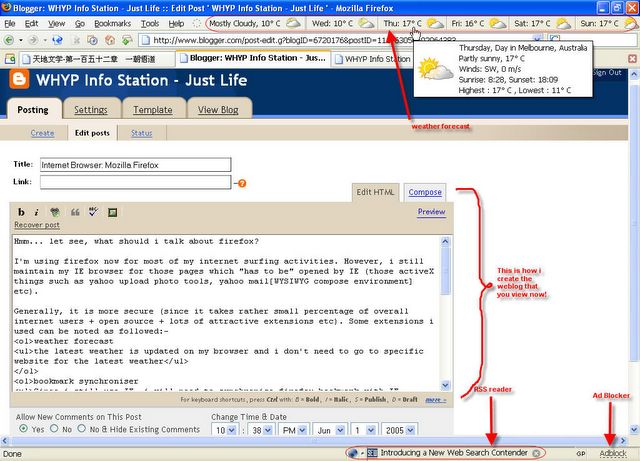640x461 pixels.
Task: Open the Bookmarks menu
Action: [x=112, y=24]
